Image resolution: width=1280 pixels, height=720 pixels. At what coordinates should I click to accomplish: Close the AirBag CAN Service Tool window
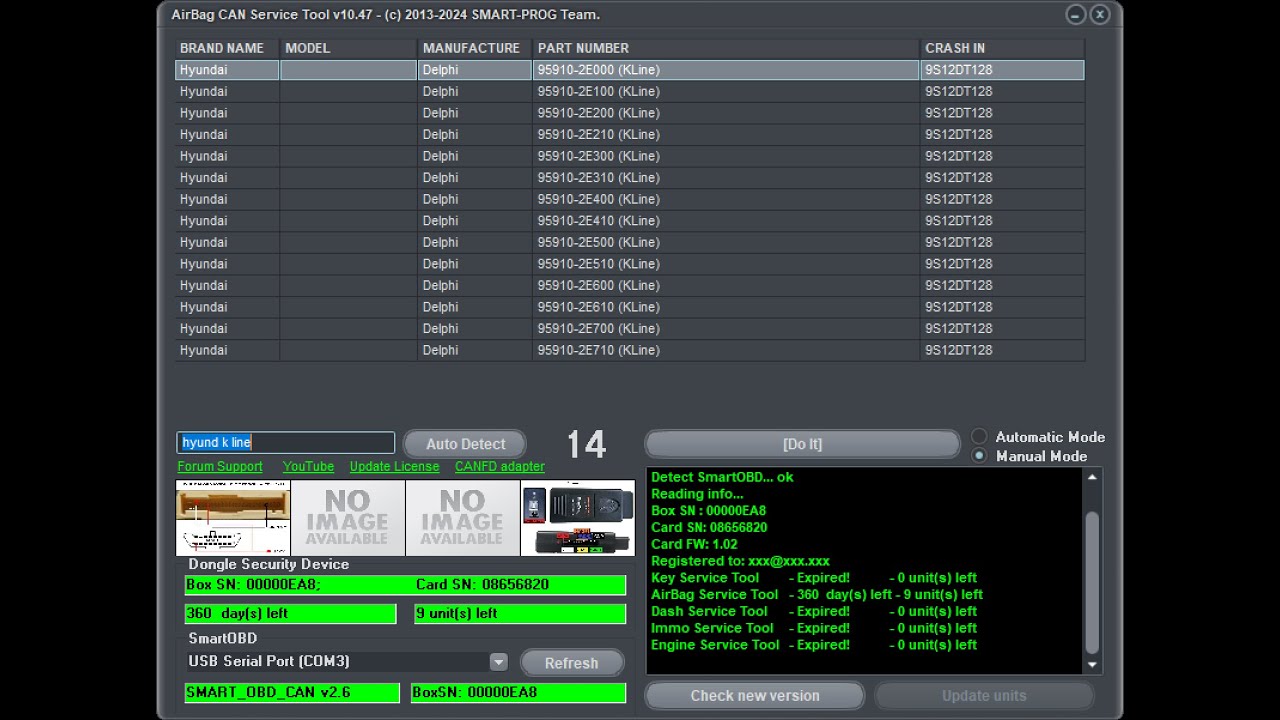click(1100, 14)
